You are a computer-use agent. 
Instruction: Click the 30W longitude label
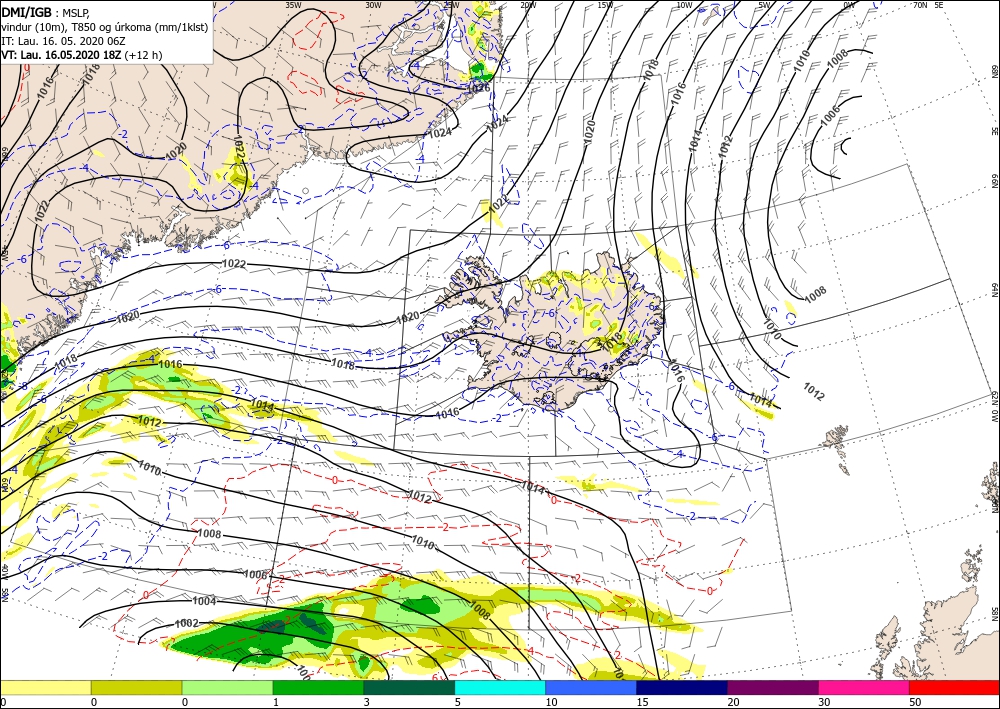point(373,5)
